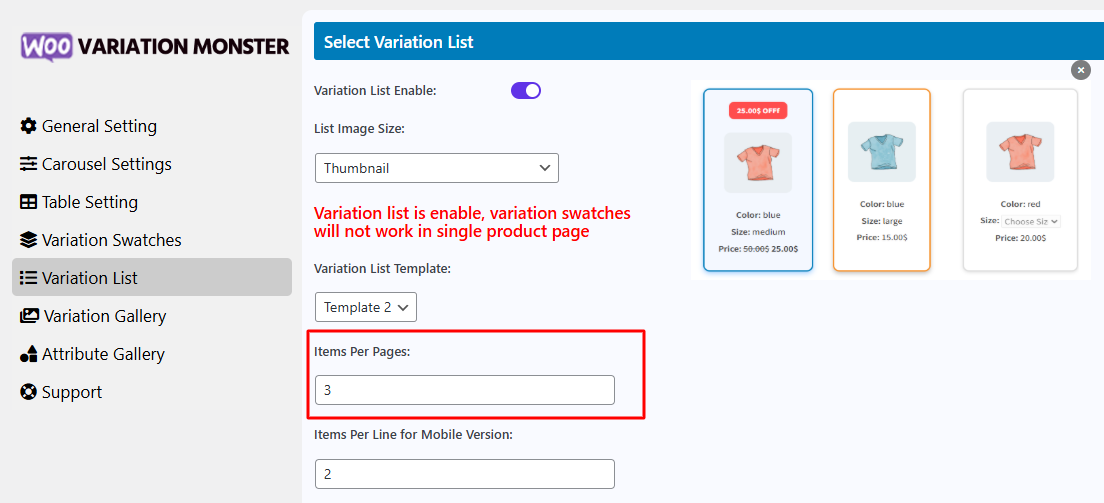
Task: Select the blue t-shirt variation thumbnail
Action: 881,152
